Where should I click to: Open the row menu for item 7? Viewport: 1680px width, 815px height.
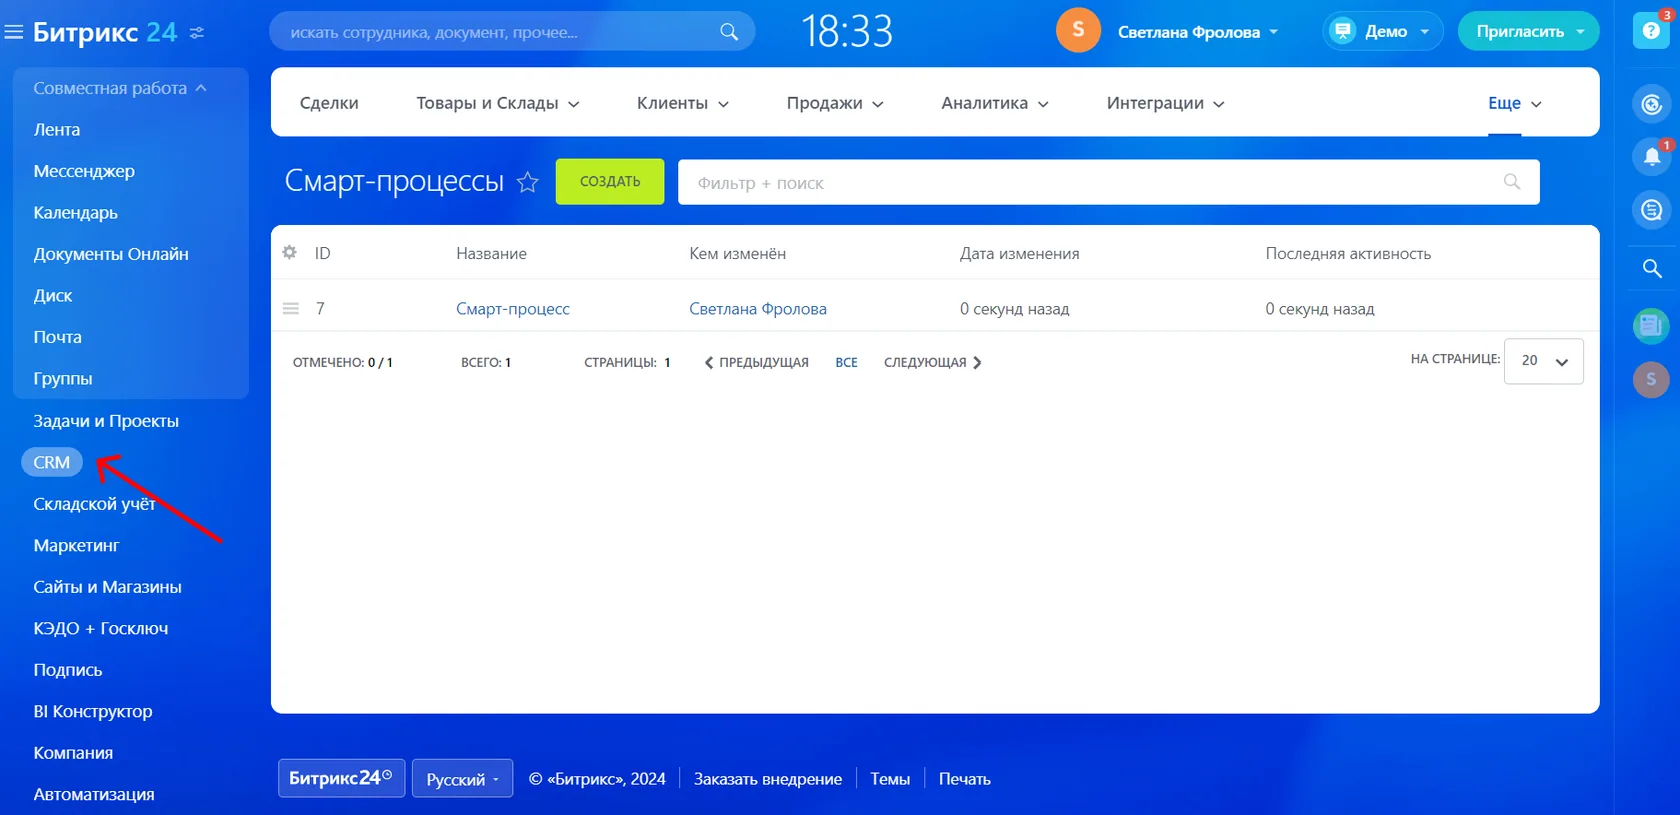point(291,308)
